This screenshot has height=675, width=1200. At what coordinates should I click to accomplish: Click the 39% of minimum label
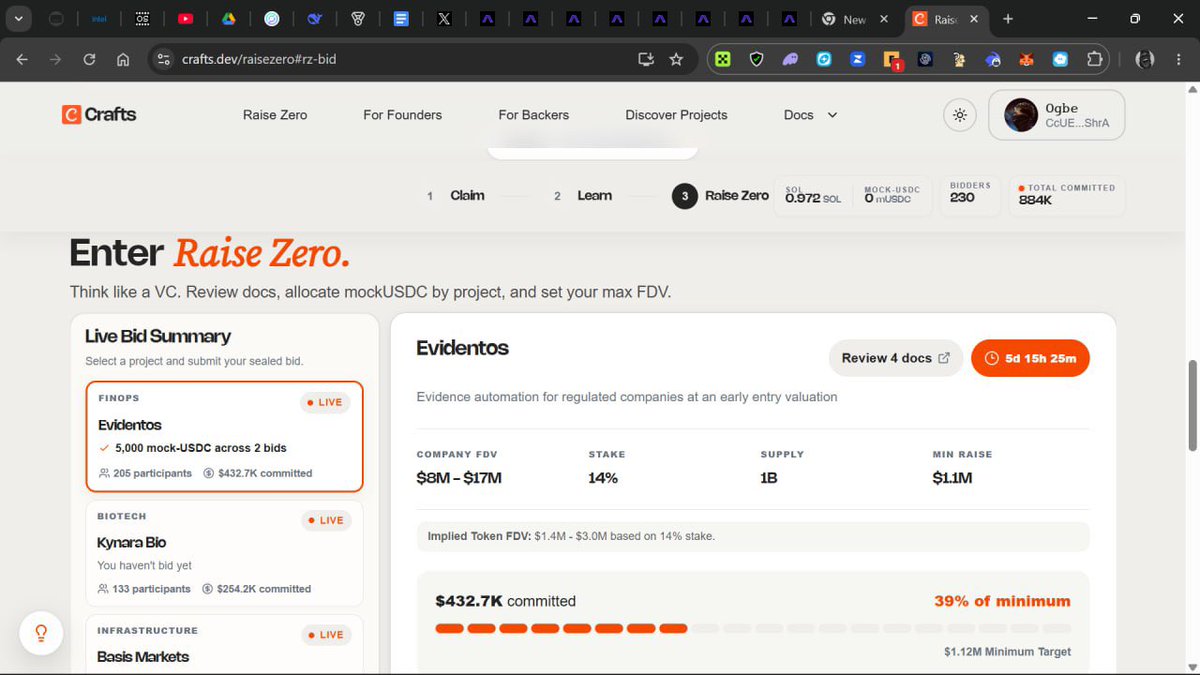point(1002,601)
